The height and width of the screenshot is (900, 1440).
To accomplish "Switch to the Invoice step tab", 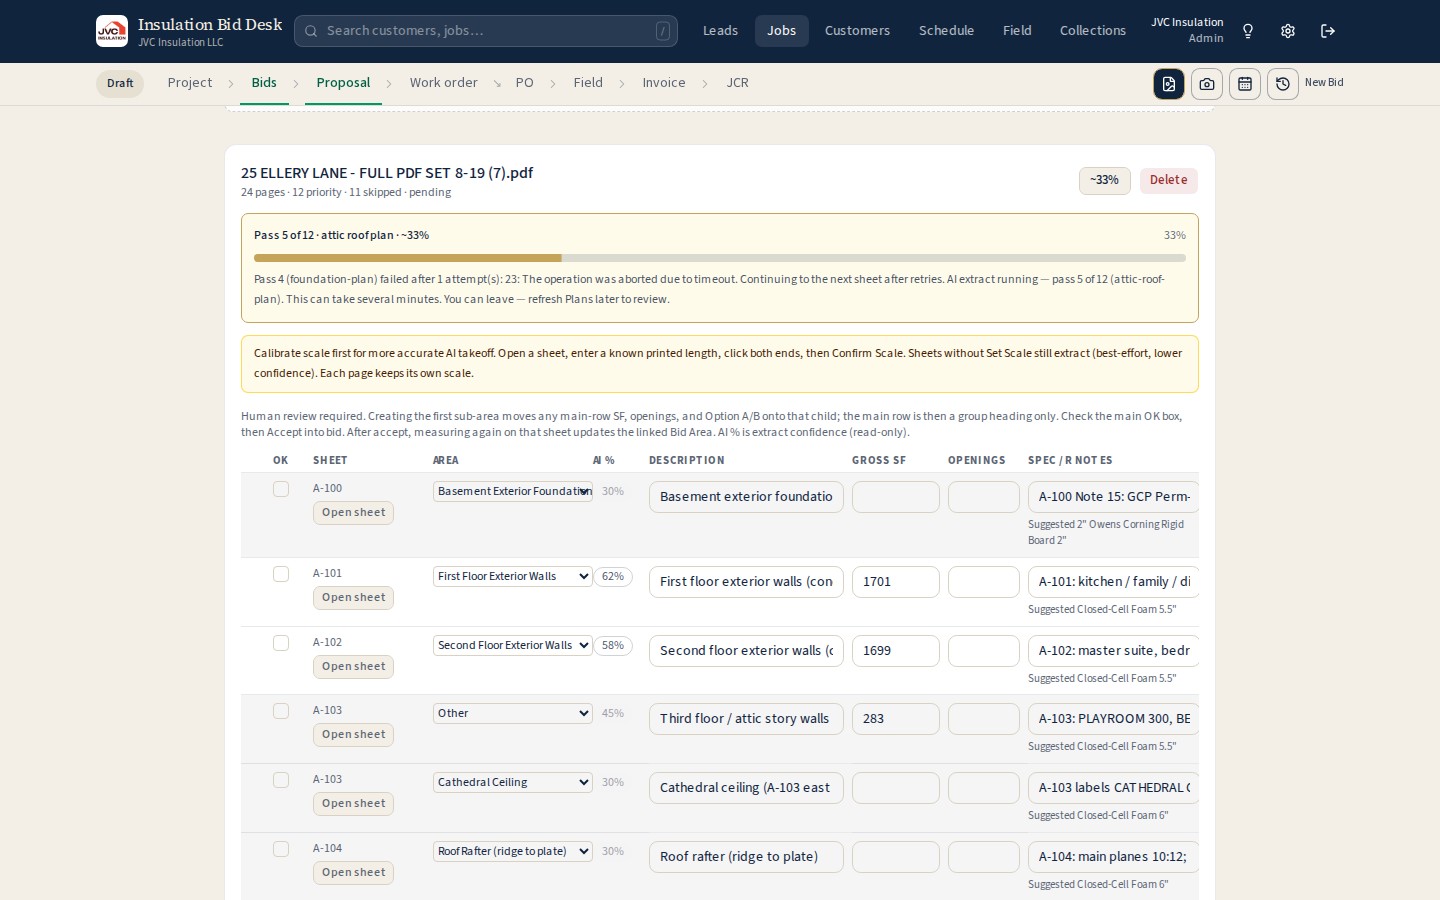I will click(x=664, y=83).
